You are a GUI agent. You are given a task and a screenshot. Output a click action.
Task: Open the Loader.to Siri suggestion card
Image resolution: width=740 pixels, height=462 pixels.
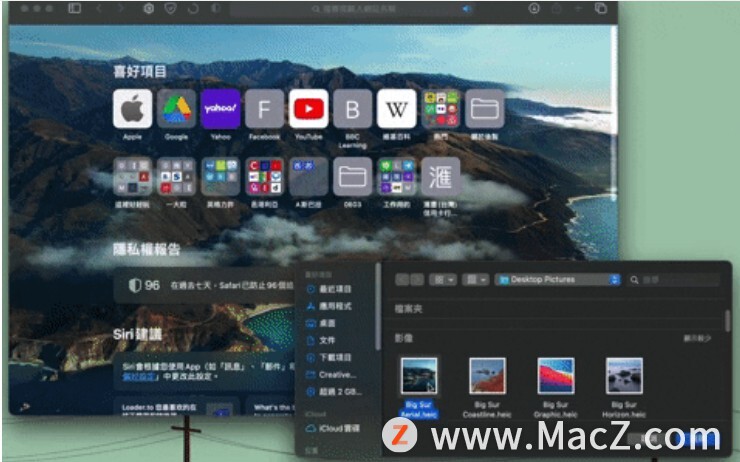(176, 407)
